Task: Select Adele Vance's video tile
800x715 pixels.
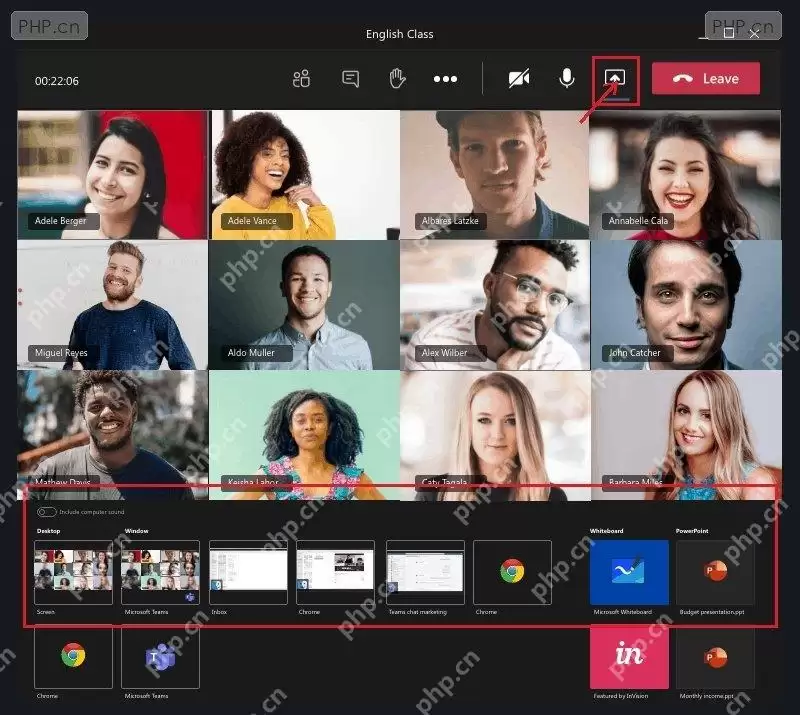Action: [x=304, y=175]
